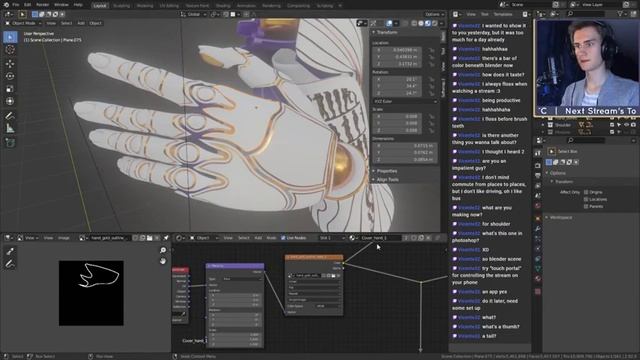The height and width of the screenshot is (360, 640).
Task: Open the Render menu
Action: [42, 5]
